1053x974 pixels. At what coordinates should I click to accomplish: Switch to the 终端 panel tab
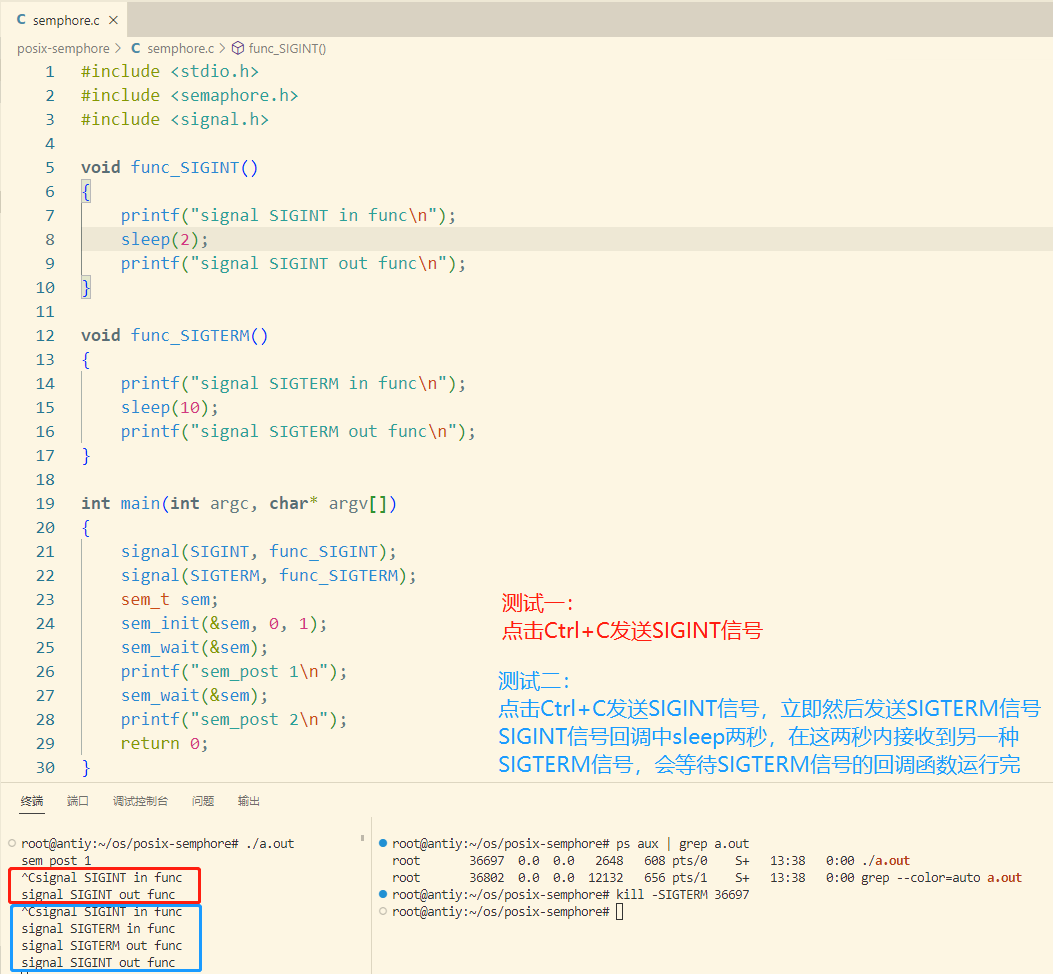point(32,801)
